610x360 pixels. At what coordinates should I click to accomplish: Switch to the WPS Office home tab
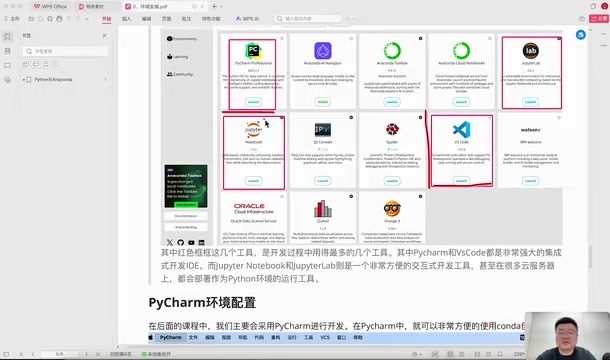click(x=50, y=7)
